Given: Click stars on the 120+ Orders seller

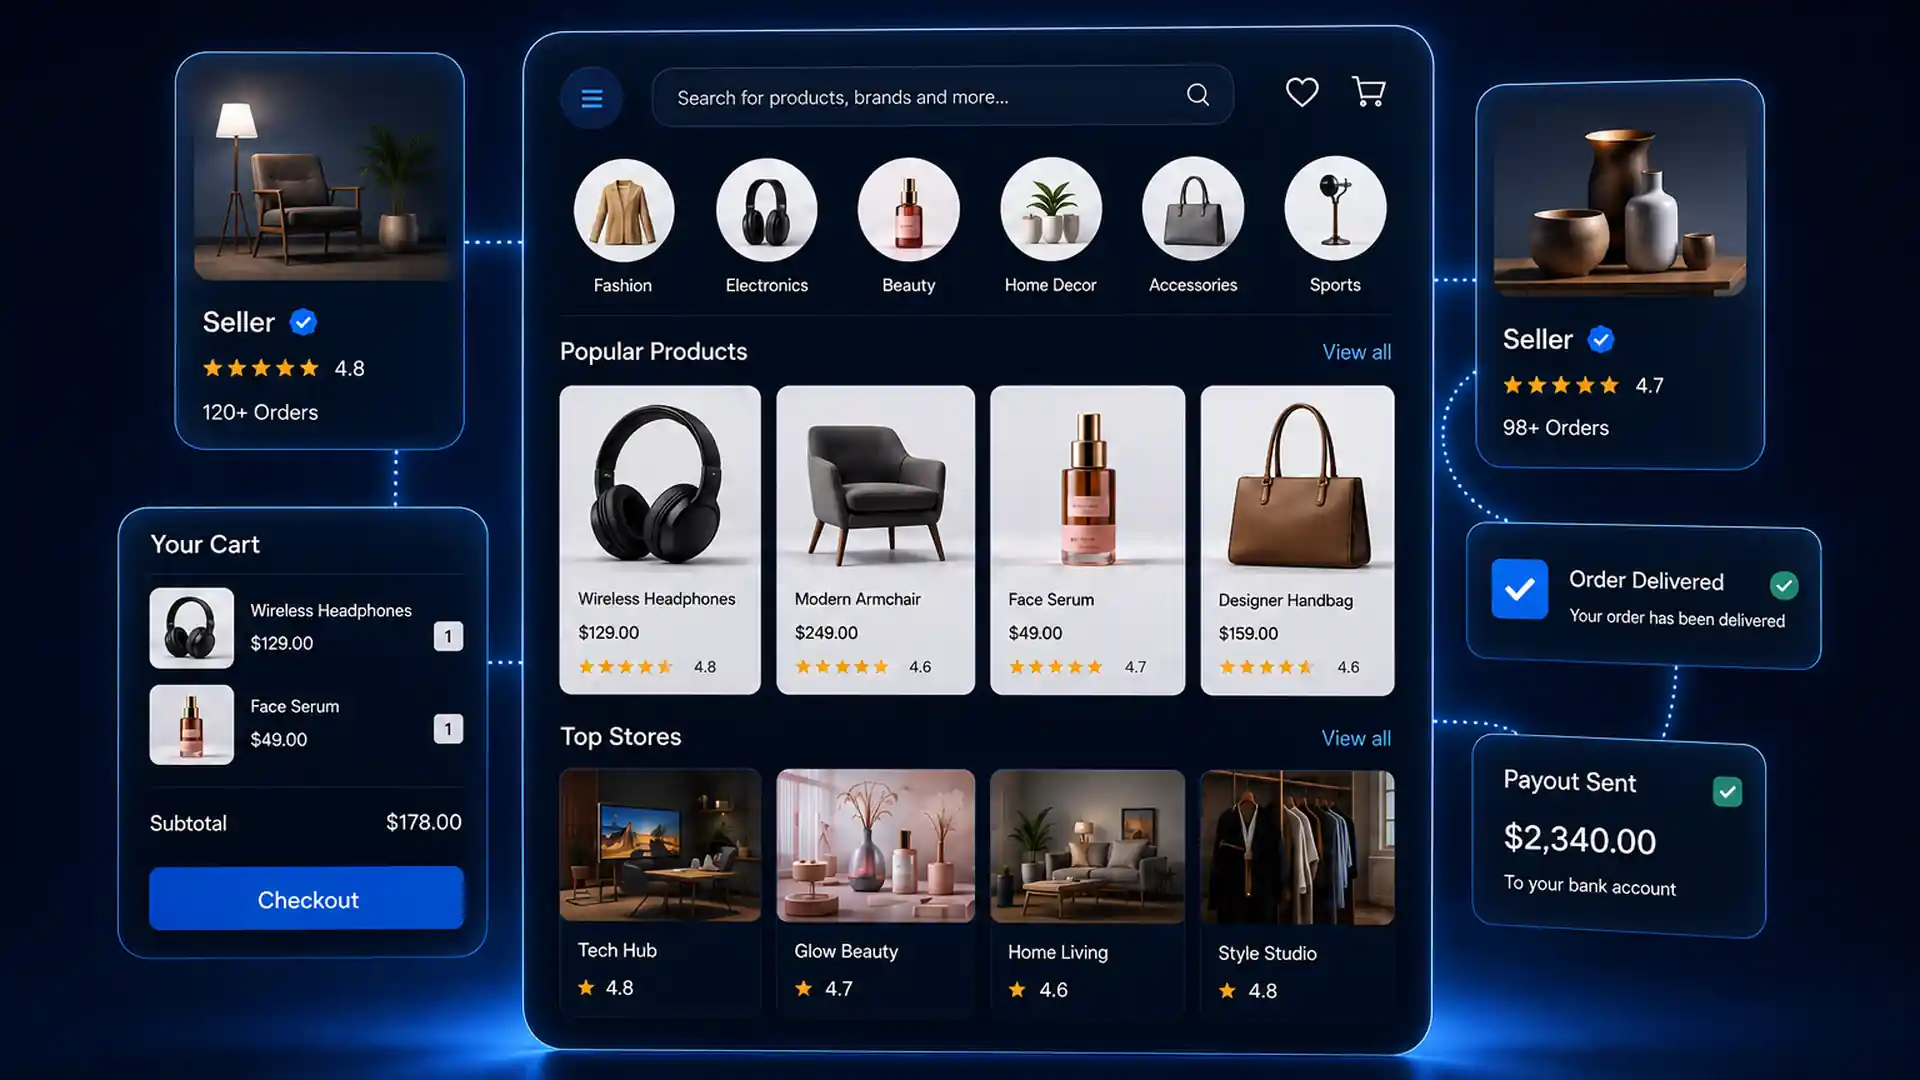Looking at the screenshot, I should [x=261, y=368].
